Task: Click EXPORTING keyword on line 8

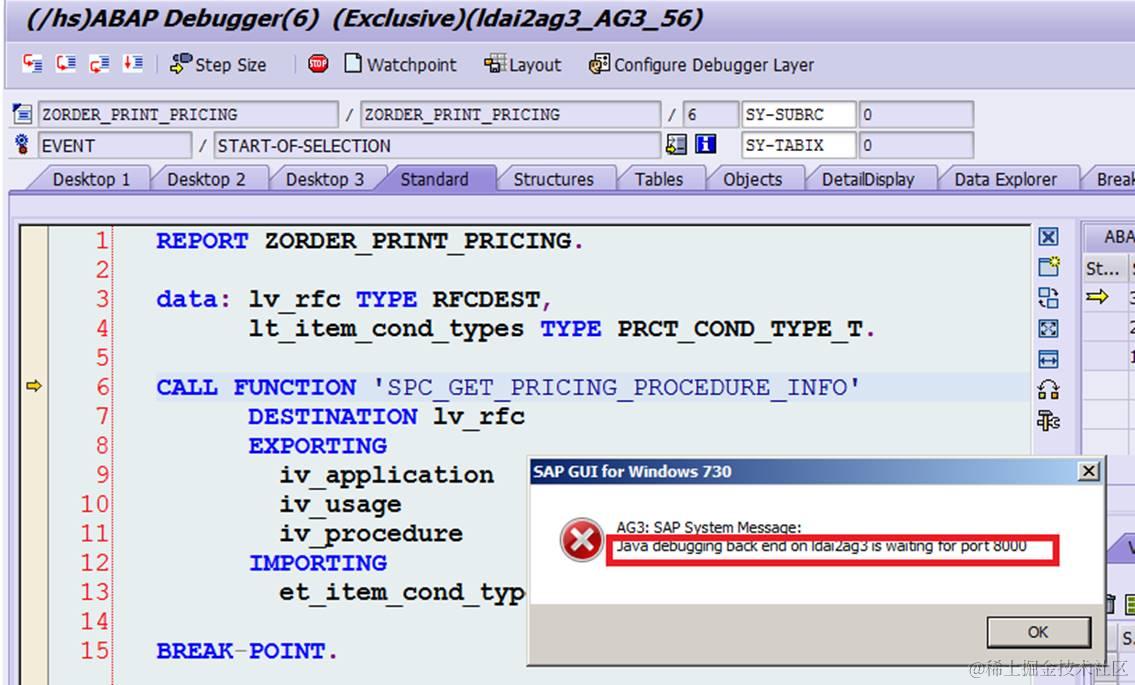Action: click(x=317, y=445)
